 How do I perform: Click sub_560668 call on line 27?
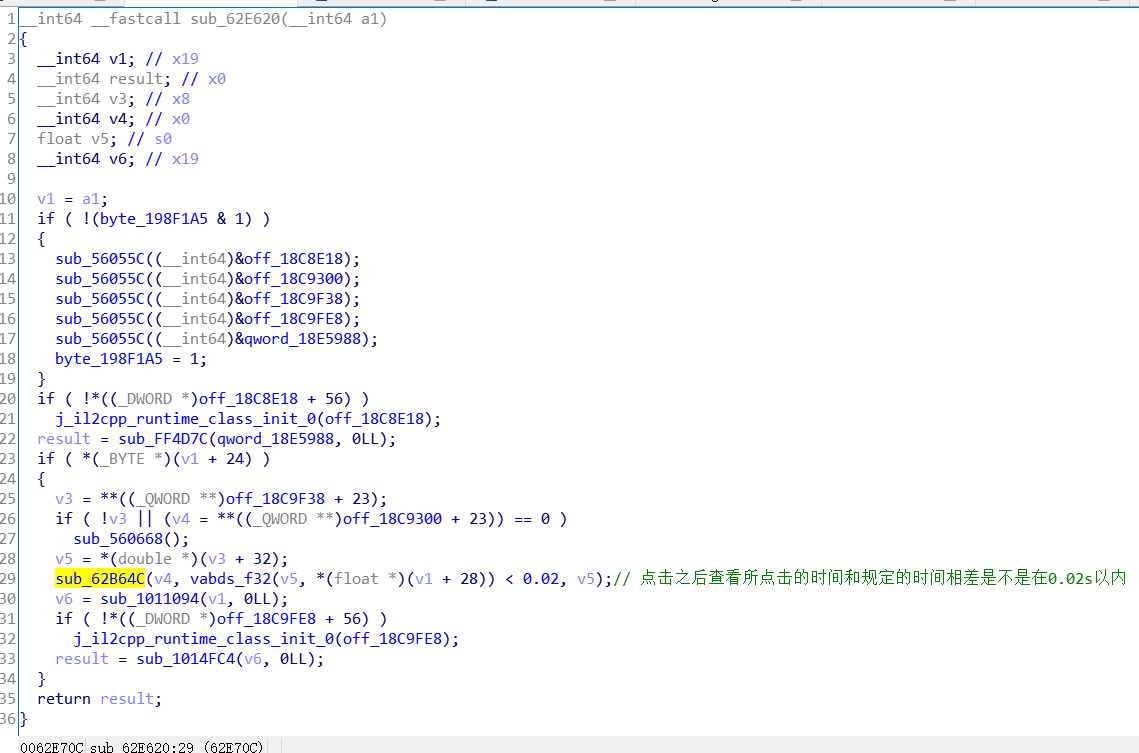tap(115, 538)
